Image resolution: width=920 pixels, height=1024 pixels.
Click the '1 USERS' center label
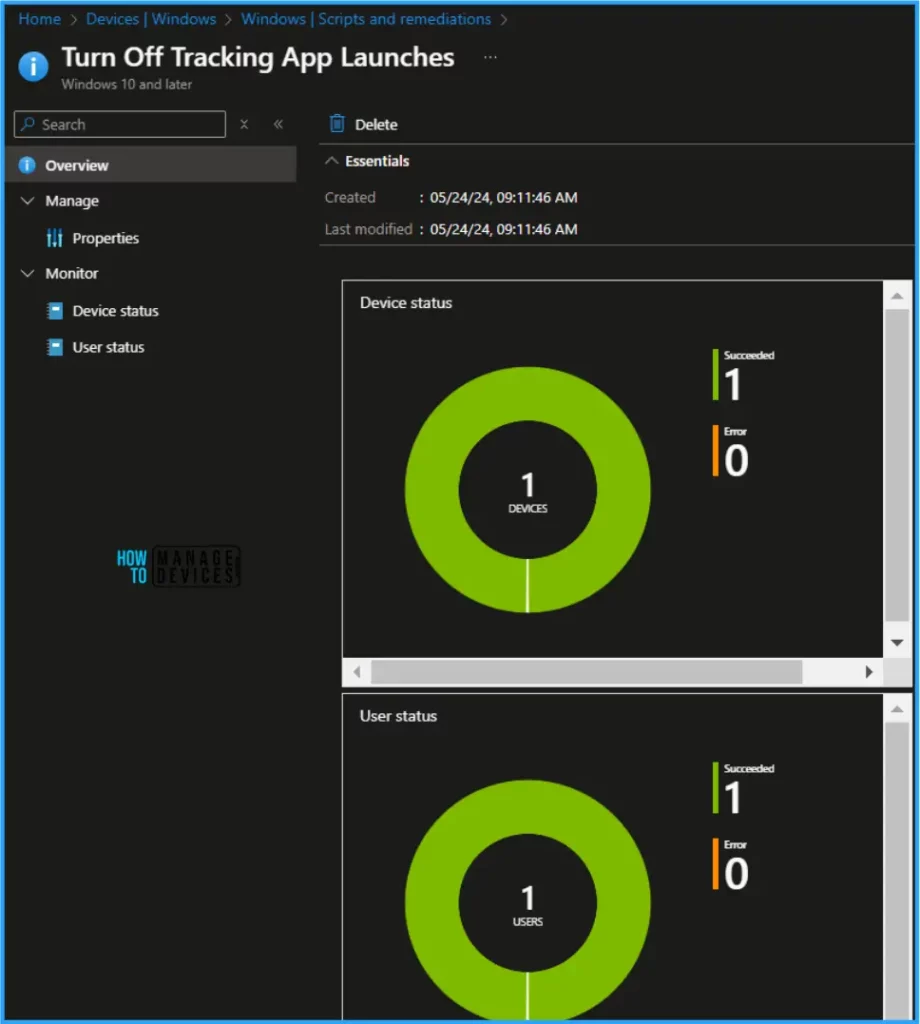click(x=528, y=905)
